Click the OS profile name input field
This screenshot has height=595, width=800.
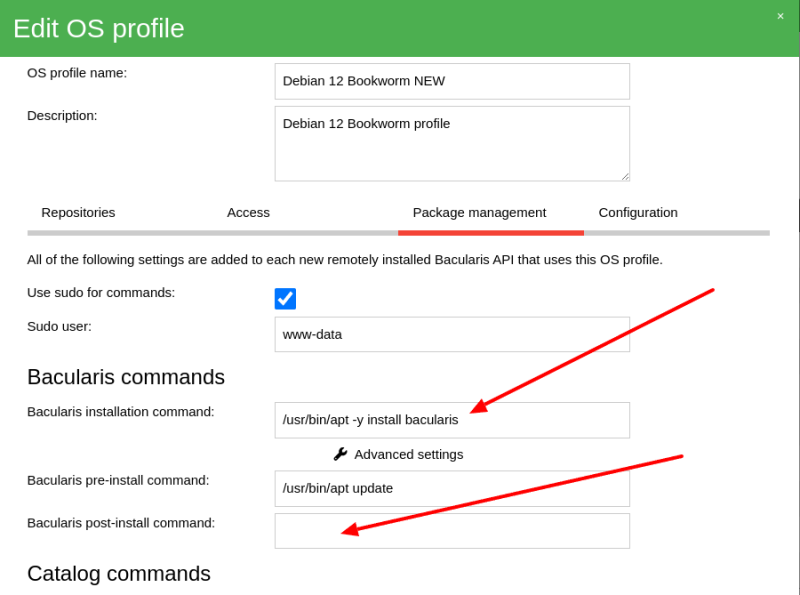[x=452, y=81]
